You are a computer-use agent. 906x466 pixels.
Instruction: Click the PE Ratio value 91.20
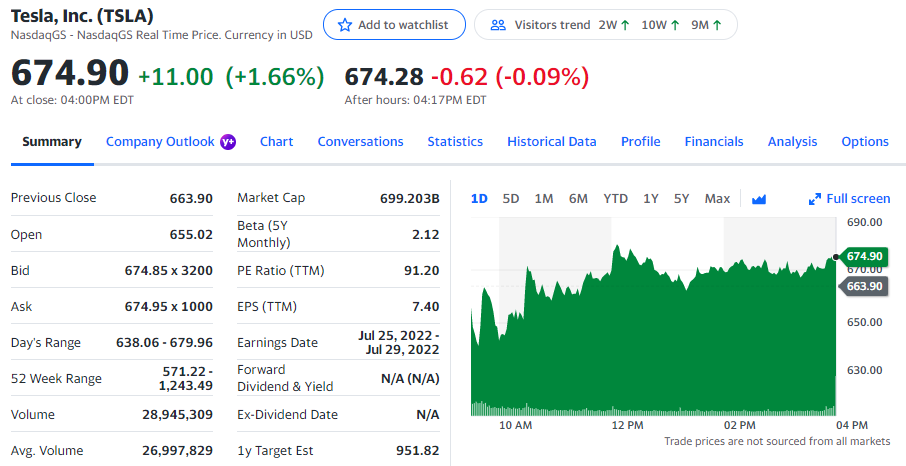[422, 271]
